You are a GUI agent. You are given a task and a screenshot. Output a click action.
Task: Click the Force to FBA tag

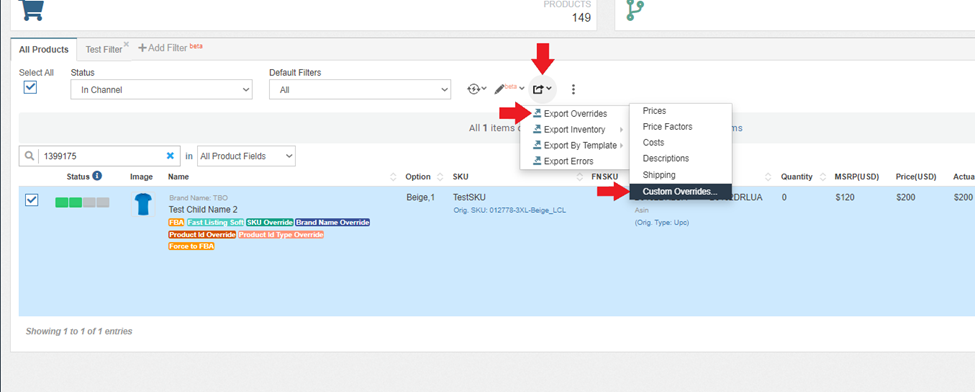pyautogui.click(x=192, y=246)
